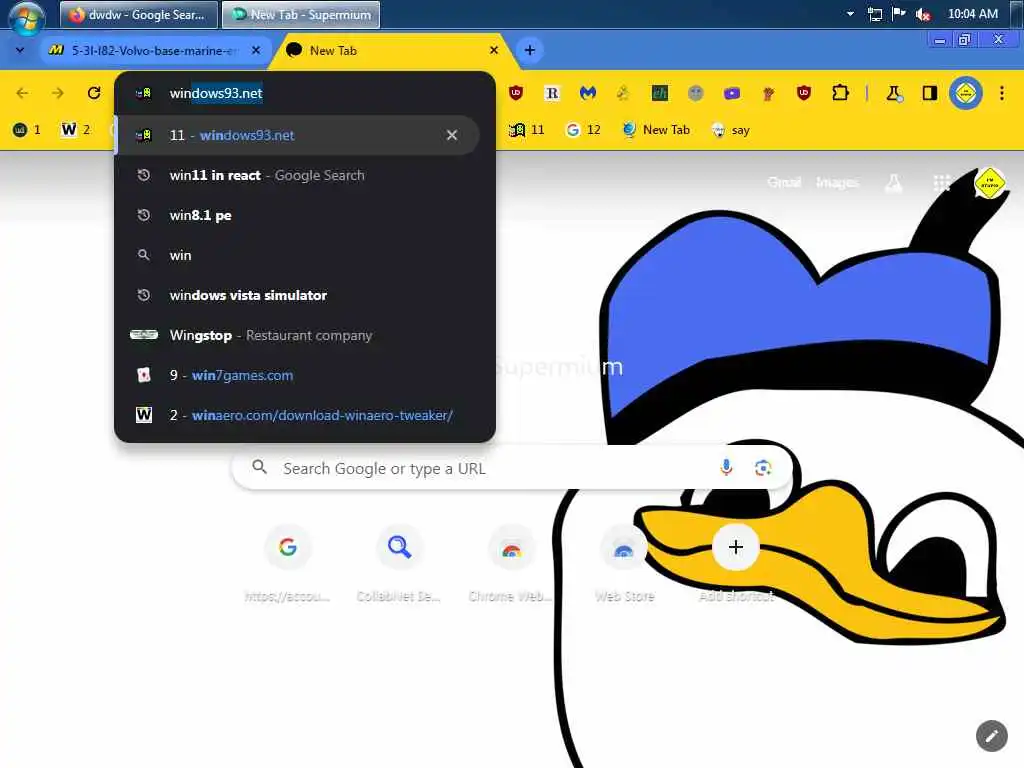
Task: Open the https://accou... Google shortcut tile
Action: [287, 563]
